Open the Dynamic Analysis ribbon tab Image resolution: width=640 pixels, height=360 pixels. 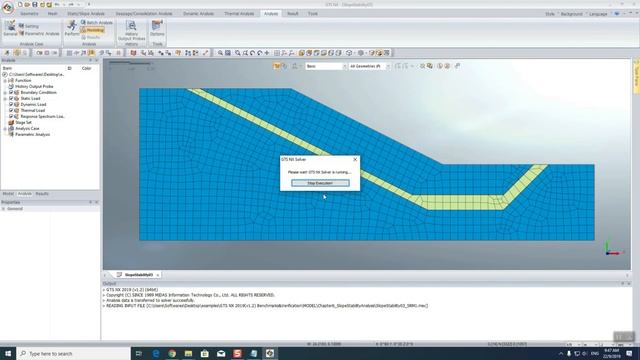coord(198,13)
